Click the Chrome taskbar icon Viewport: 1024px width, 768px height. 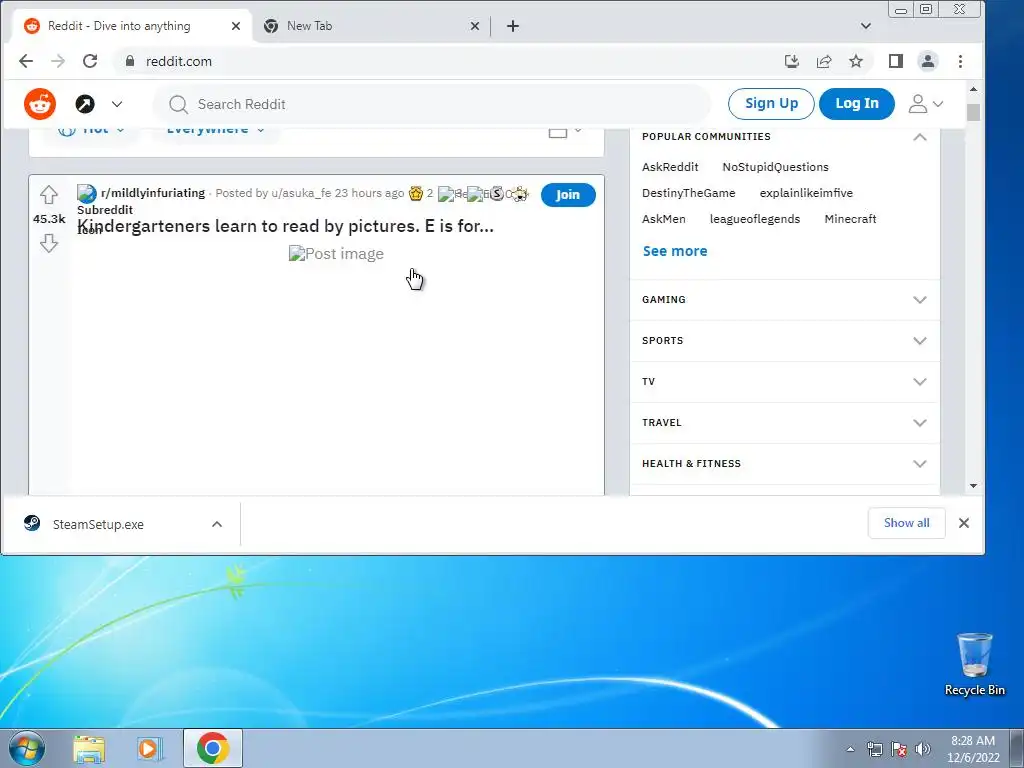pos(213,748)
